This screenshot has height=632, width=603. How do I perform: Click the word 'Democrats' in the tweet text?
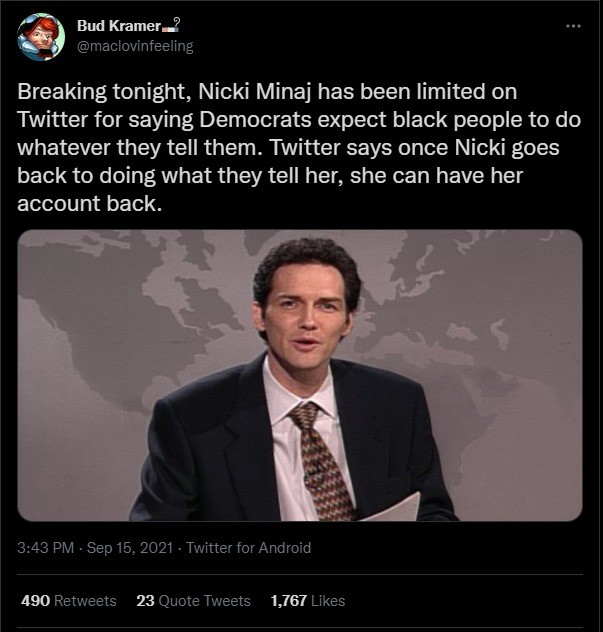pyautogui.click(x=255, y=120)
